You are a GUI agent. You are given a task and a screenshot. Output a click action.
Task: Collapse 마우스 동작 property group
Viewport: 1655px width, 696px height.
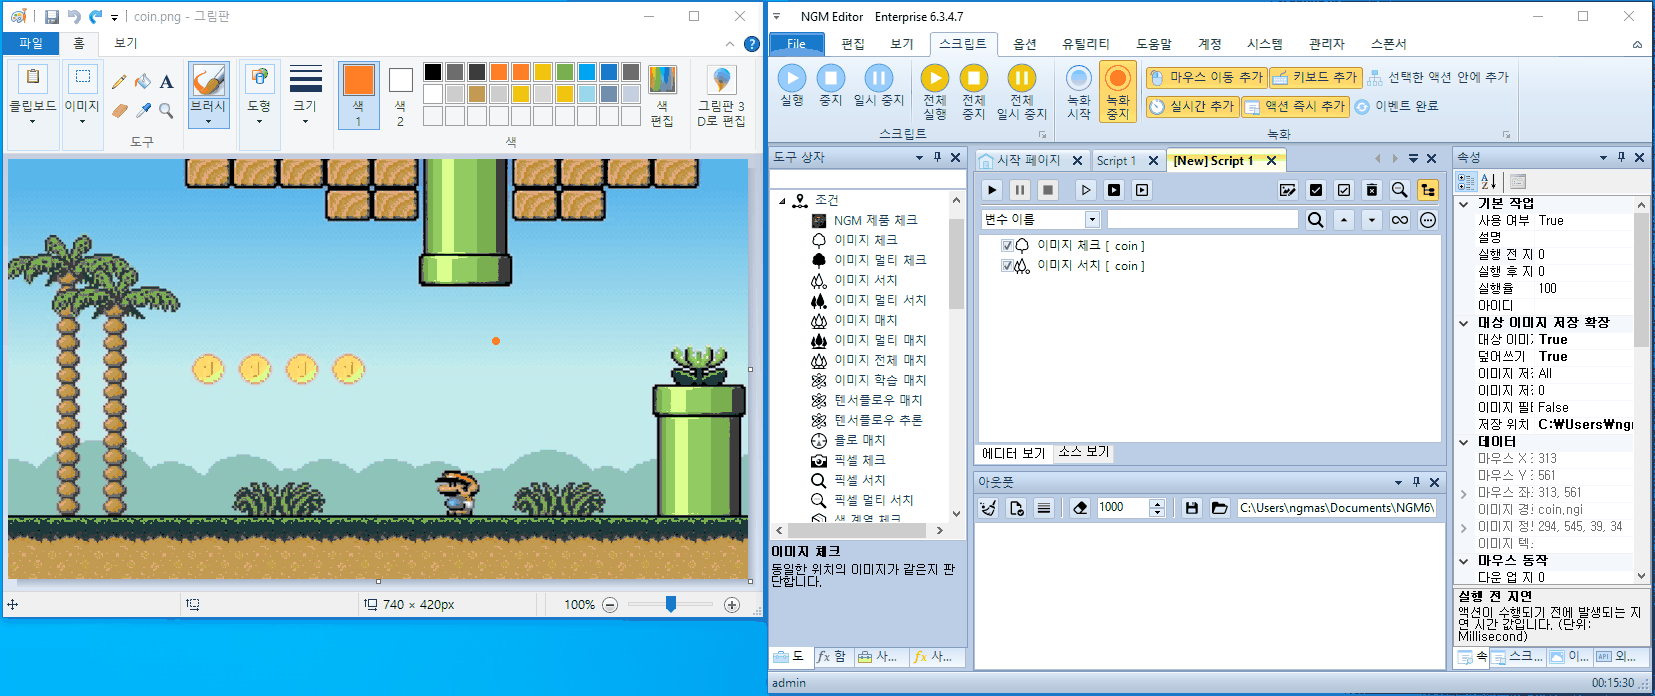(1464, 561)
